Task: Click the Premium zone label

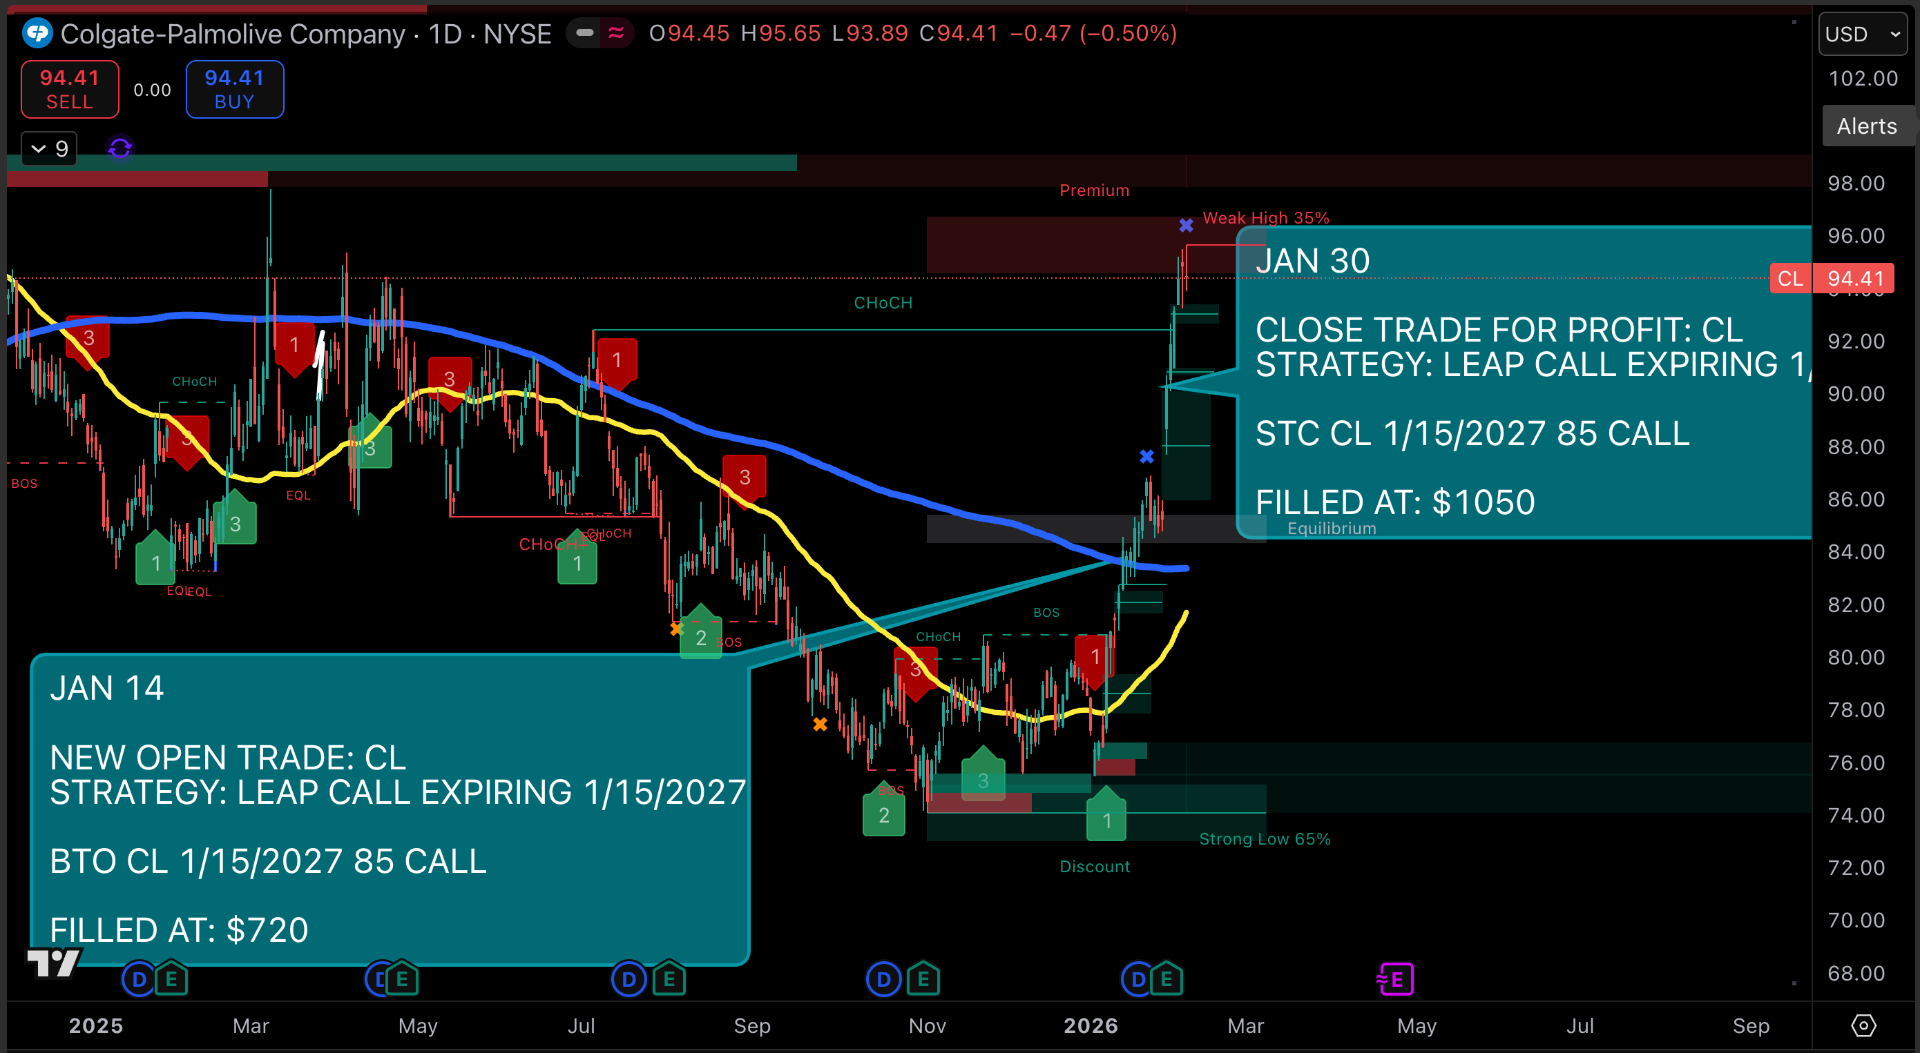Action: pyautogui.click(x=1094, y=190)
